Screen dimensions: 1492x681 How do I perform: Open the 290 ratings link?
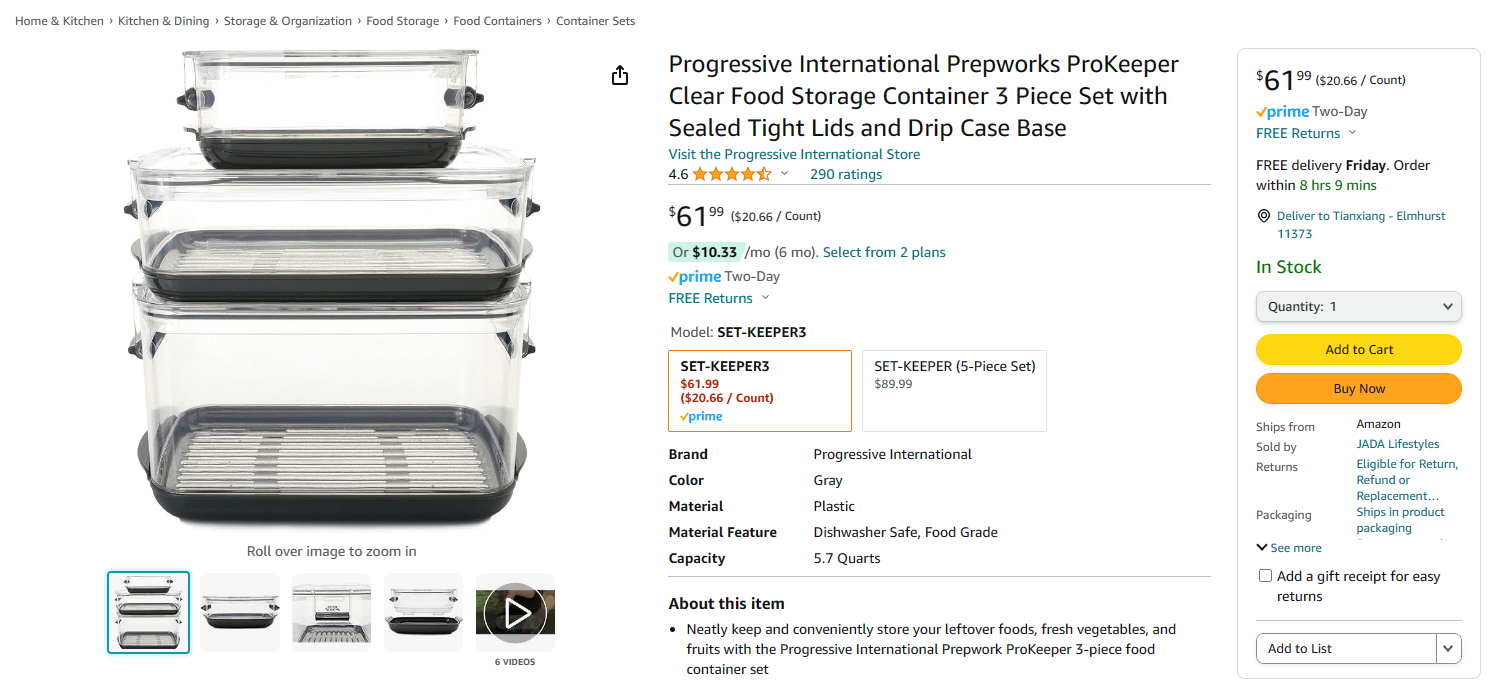pos(846,174)
